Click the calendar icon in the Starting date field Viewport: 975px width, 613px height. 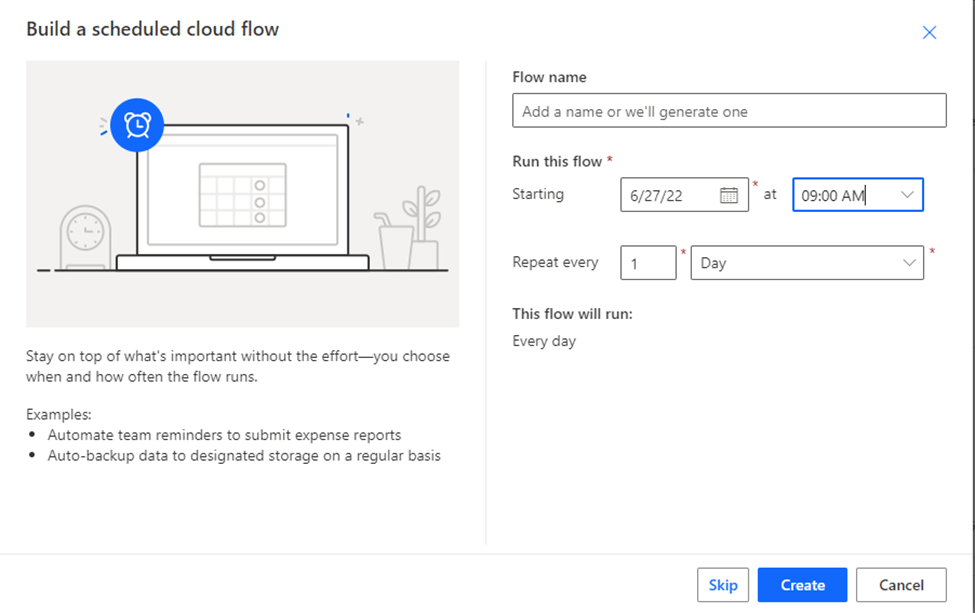[729, 195]
